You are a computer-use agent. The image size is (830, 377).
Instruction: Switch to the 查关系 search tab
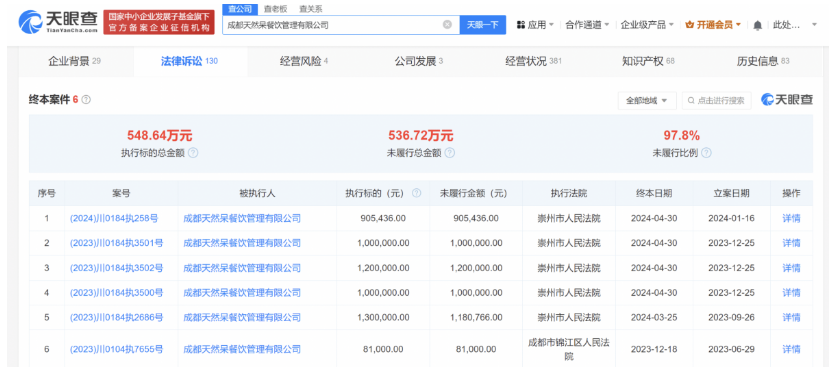pyautogui.click(x=310, y=9)
